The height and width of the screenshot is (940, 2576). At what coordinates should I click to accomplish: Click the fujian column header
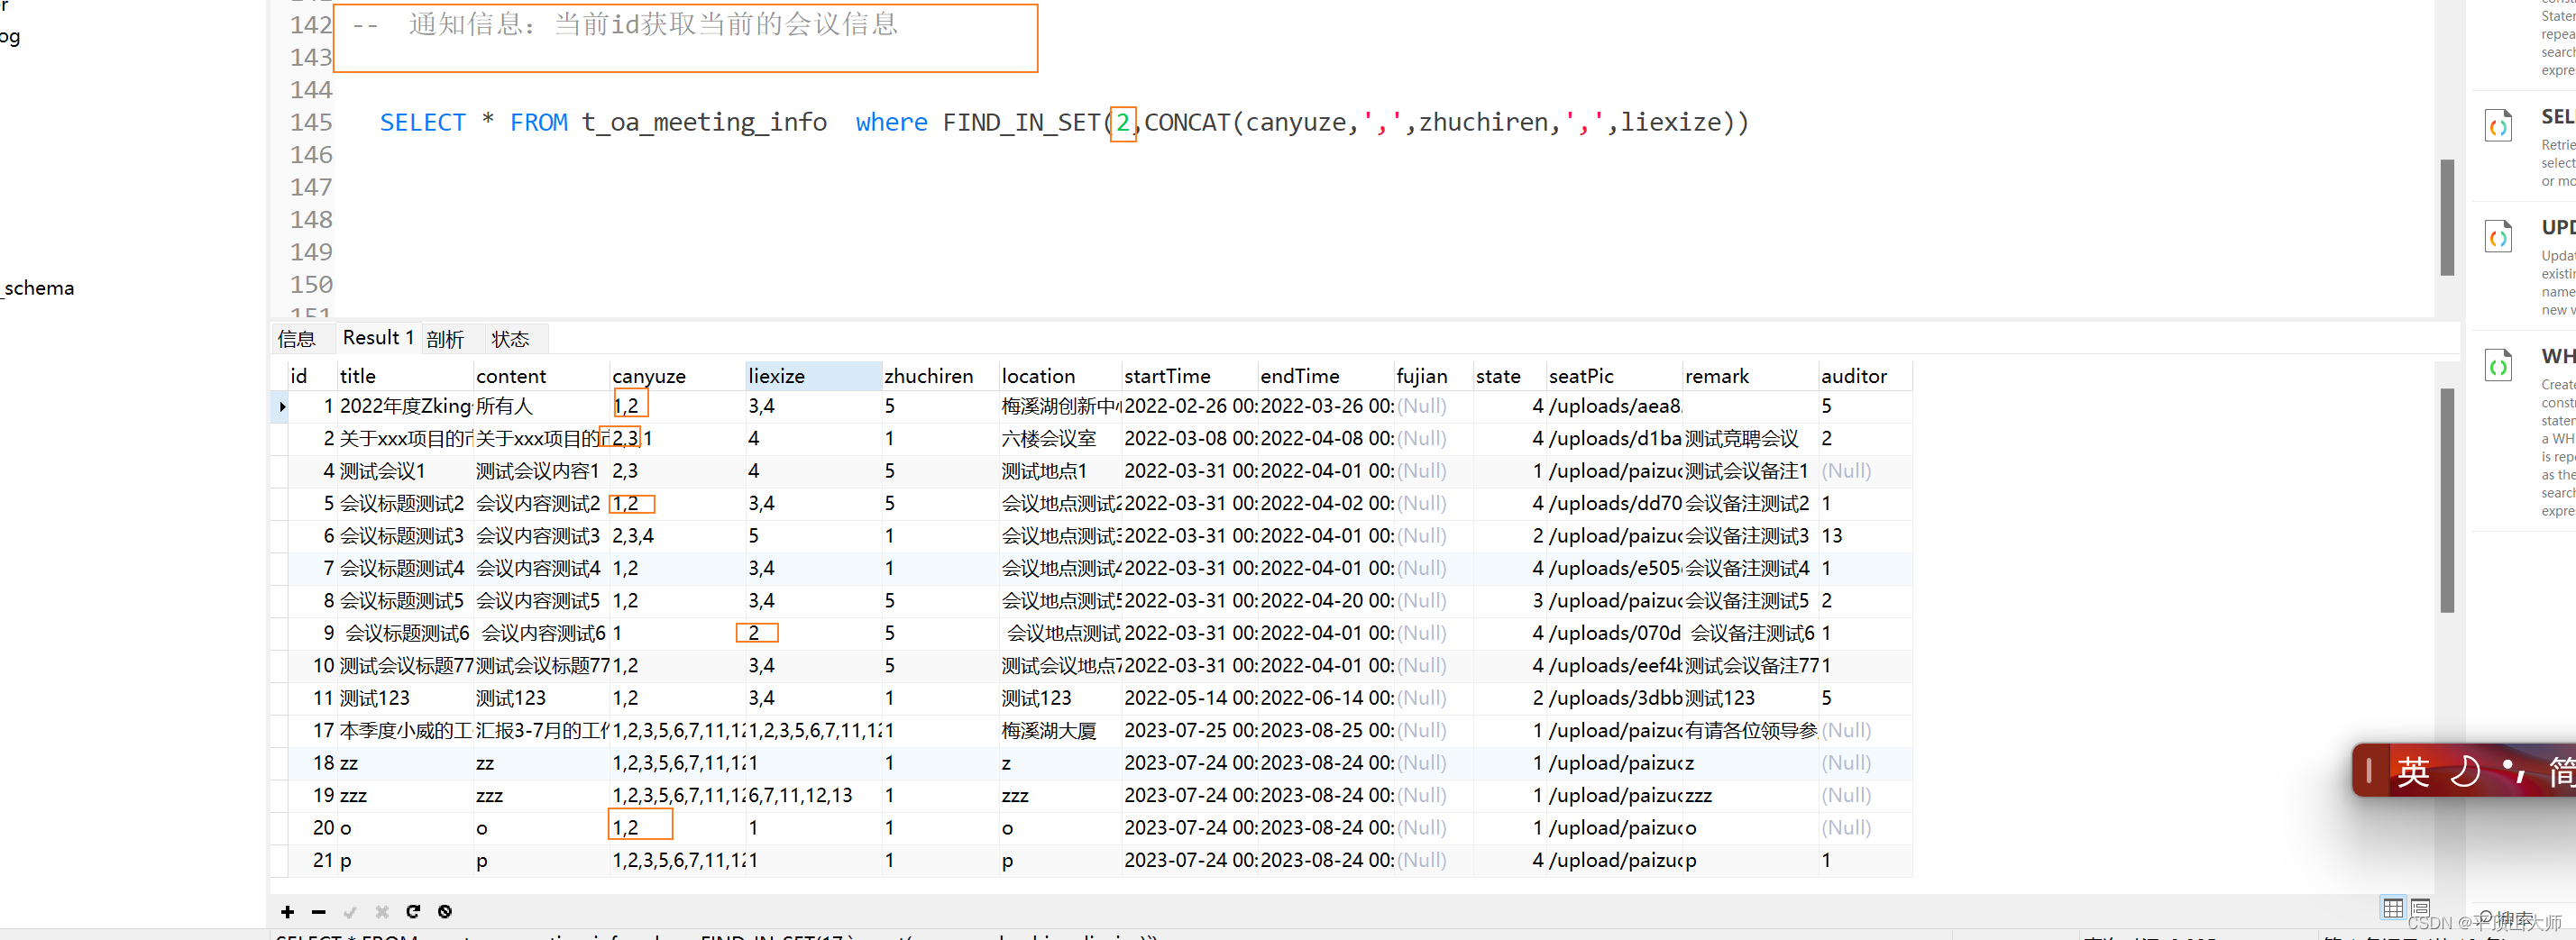[x=1433, y=376]
